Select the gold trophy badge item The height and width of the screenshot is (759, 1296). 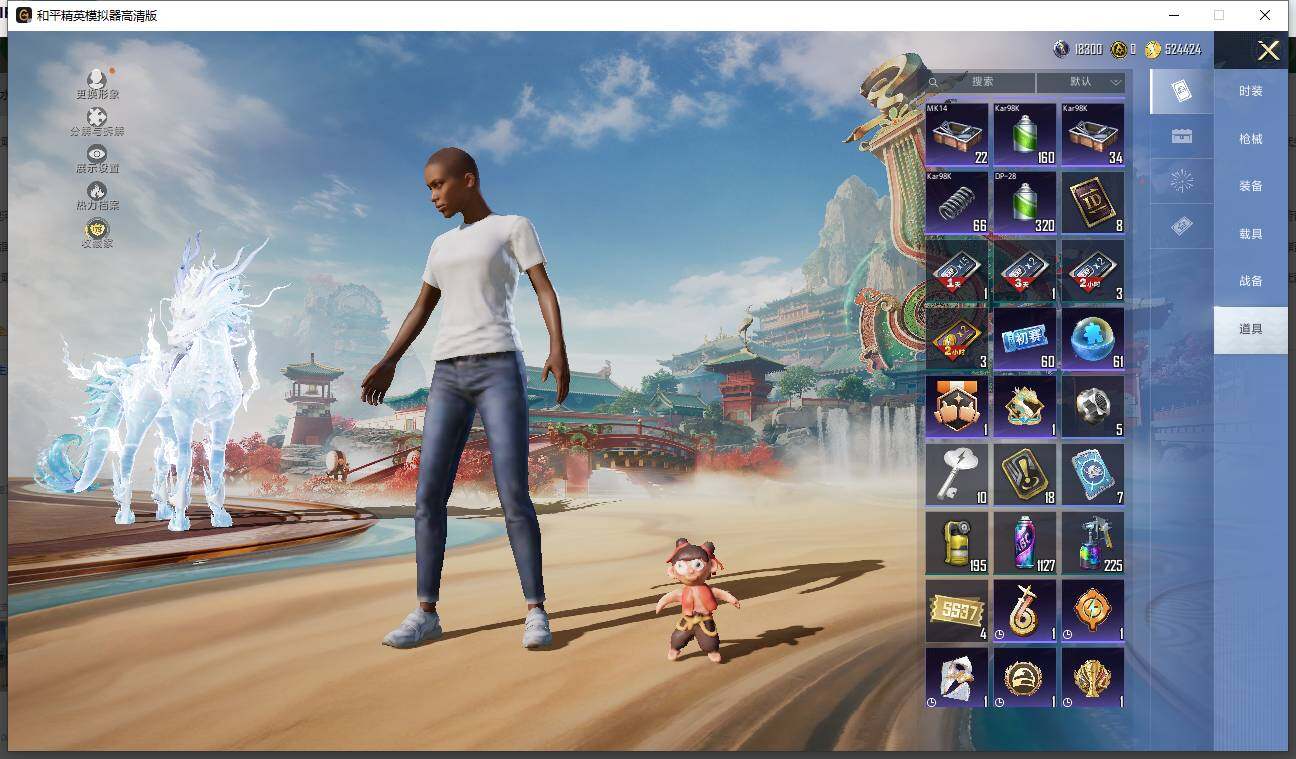point(1093,678)
